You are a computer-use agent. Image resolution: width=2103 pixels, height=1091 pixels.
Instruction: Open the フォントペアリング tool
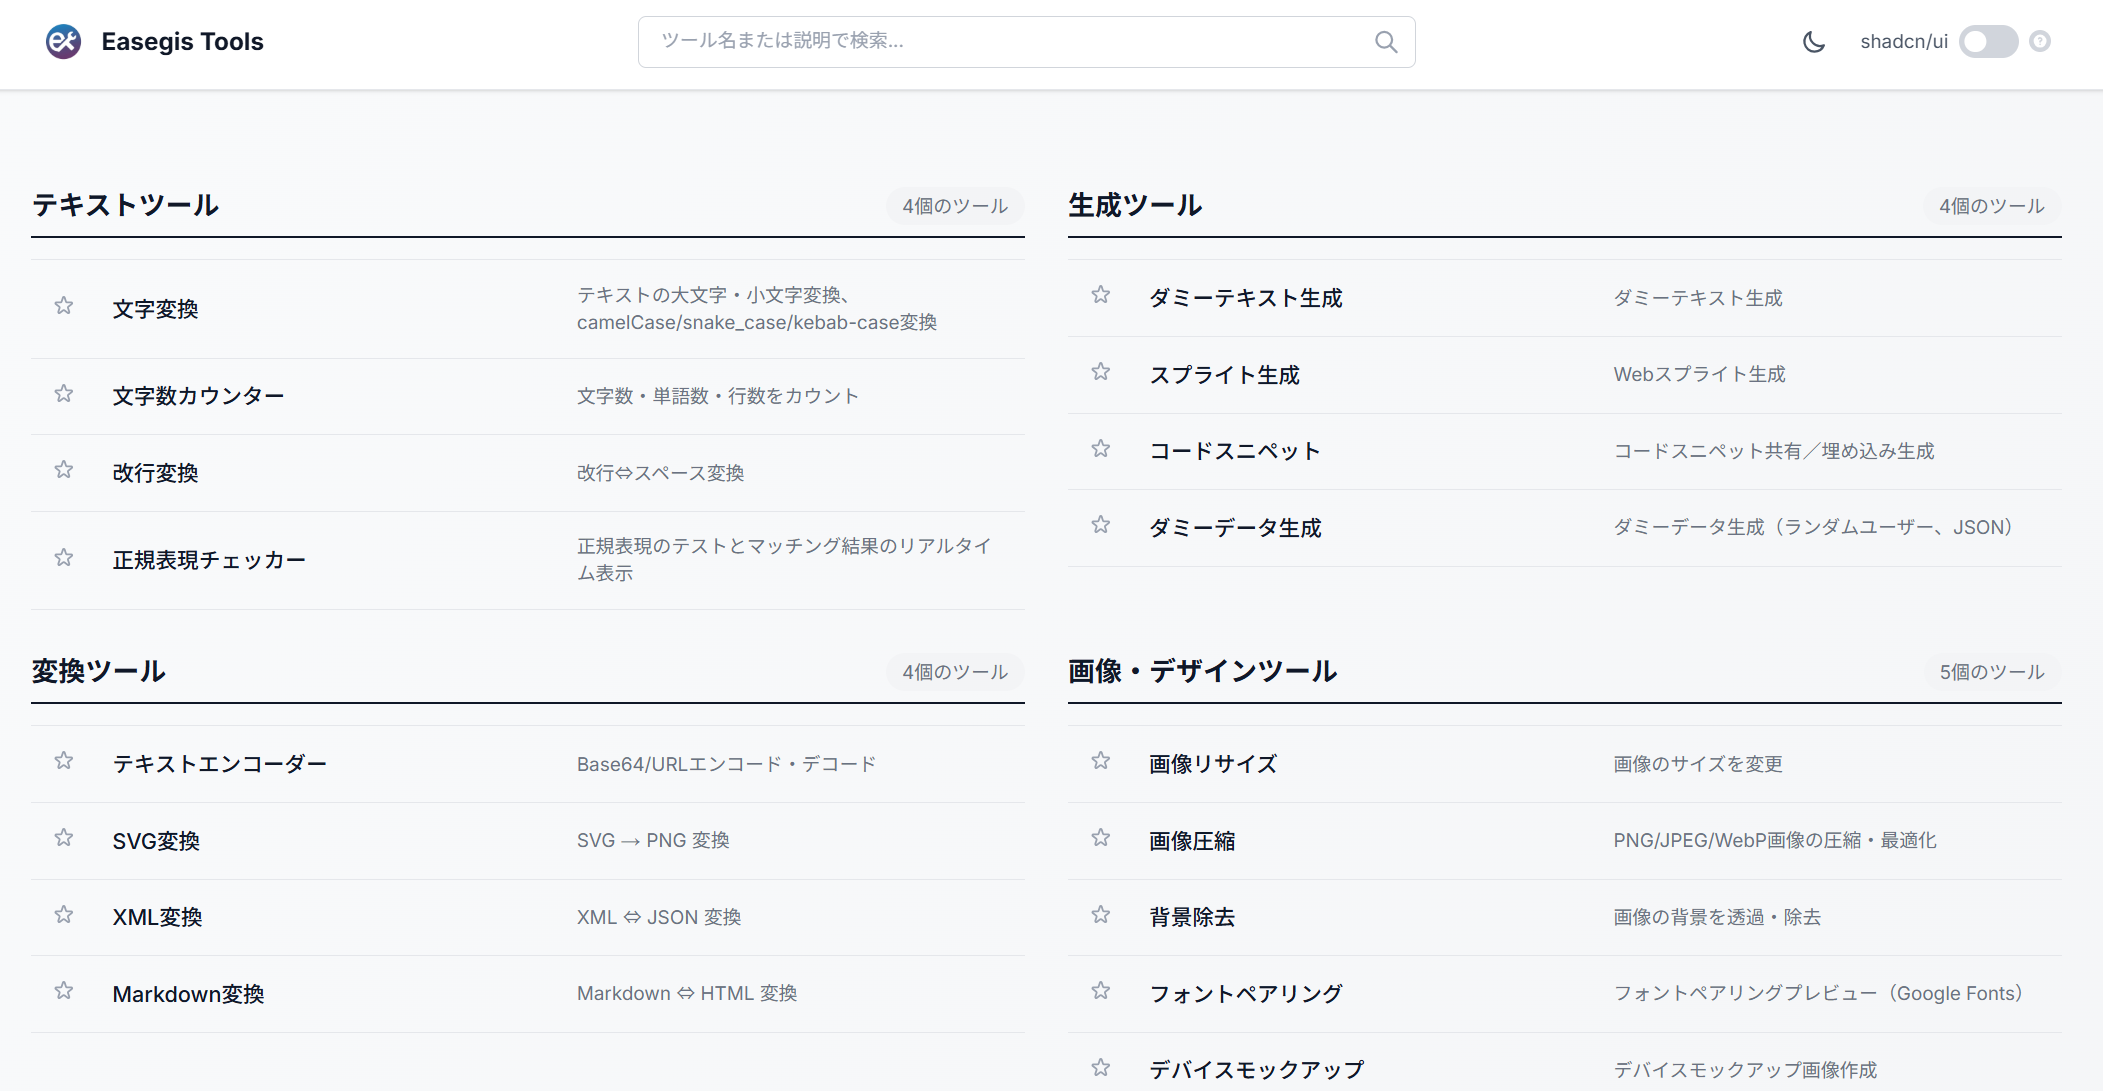tap(1245, 994)
